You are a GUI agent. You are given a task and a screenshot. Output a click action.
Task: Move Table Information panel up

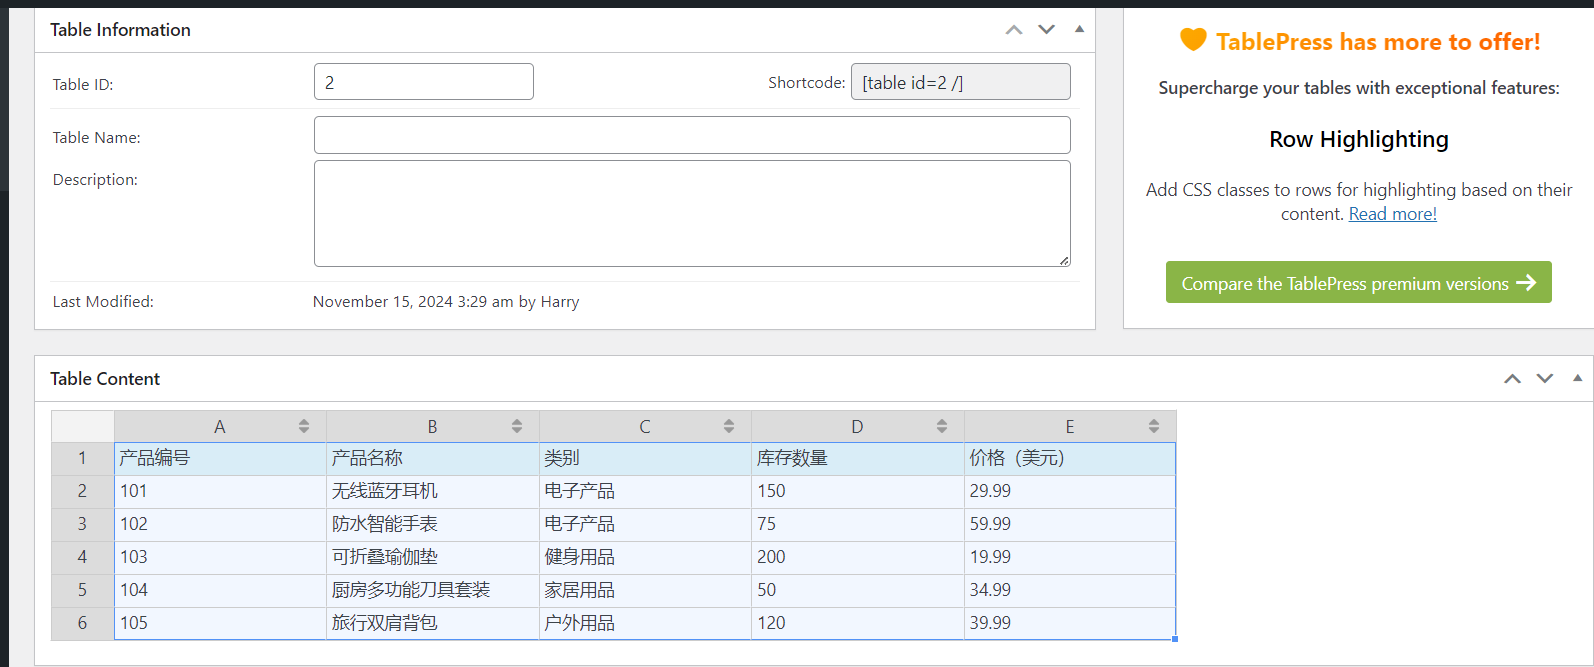coord(1014,30)
